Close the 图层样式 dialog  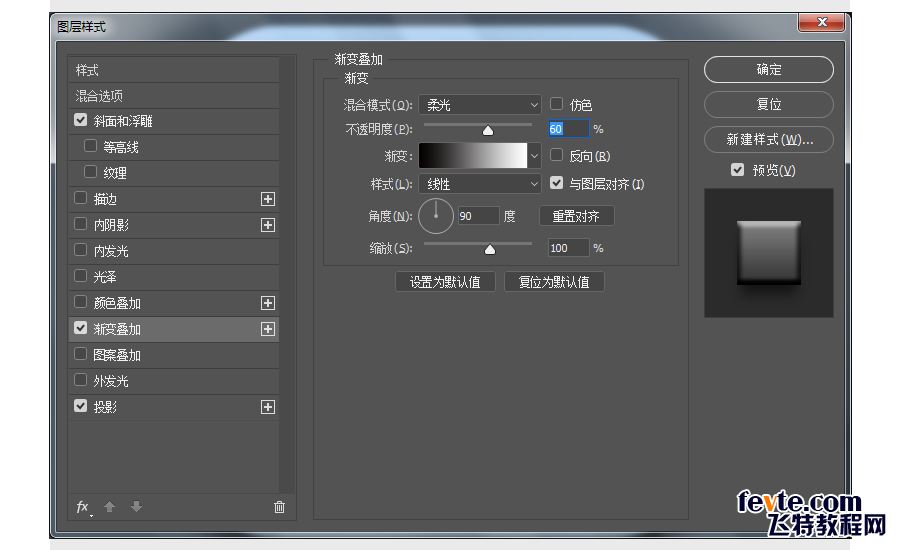(821, 22)
